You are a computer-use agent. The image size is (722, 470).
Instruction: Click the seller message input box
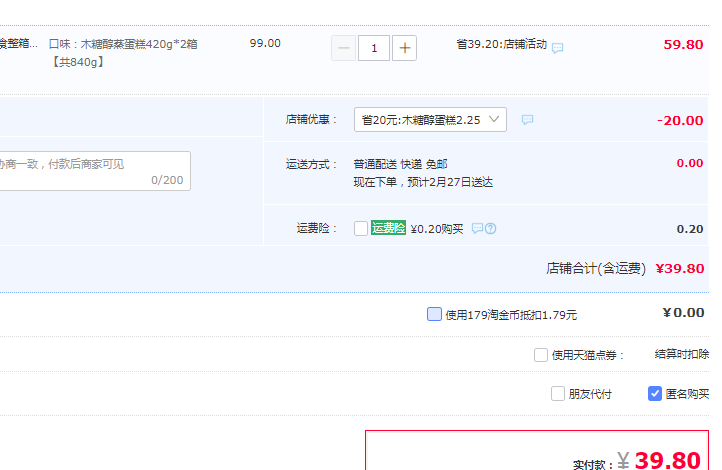coord(95,171)
